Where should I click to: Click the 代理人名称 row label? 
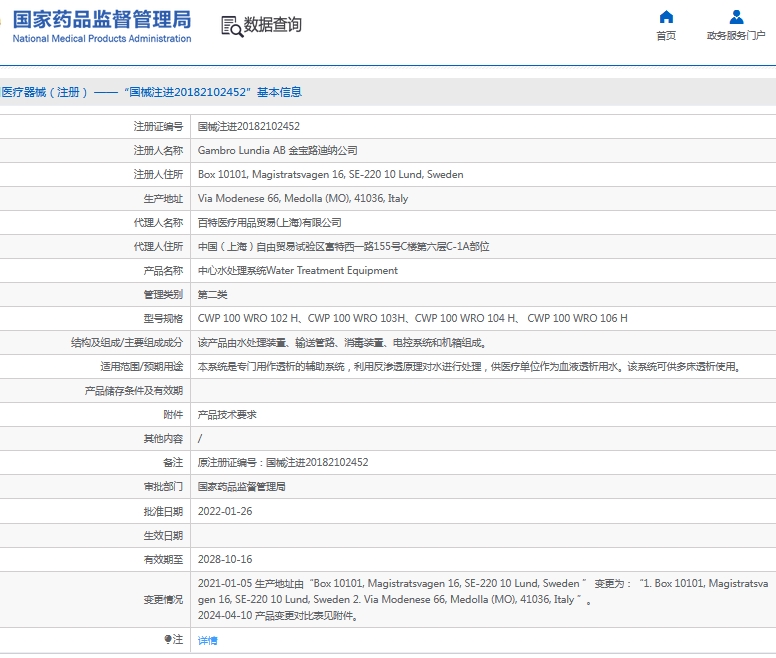point(158,223)
